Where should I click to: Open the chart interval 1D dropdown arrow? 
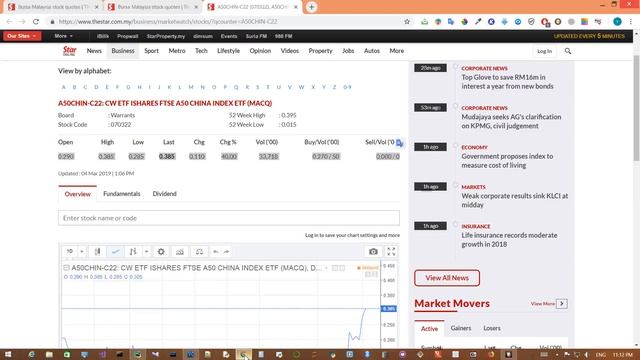[x=82, y=252]
